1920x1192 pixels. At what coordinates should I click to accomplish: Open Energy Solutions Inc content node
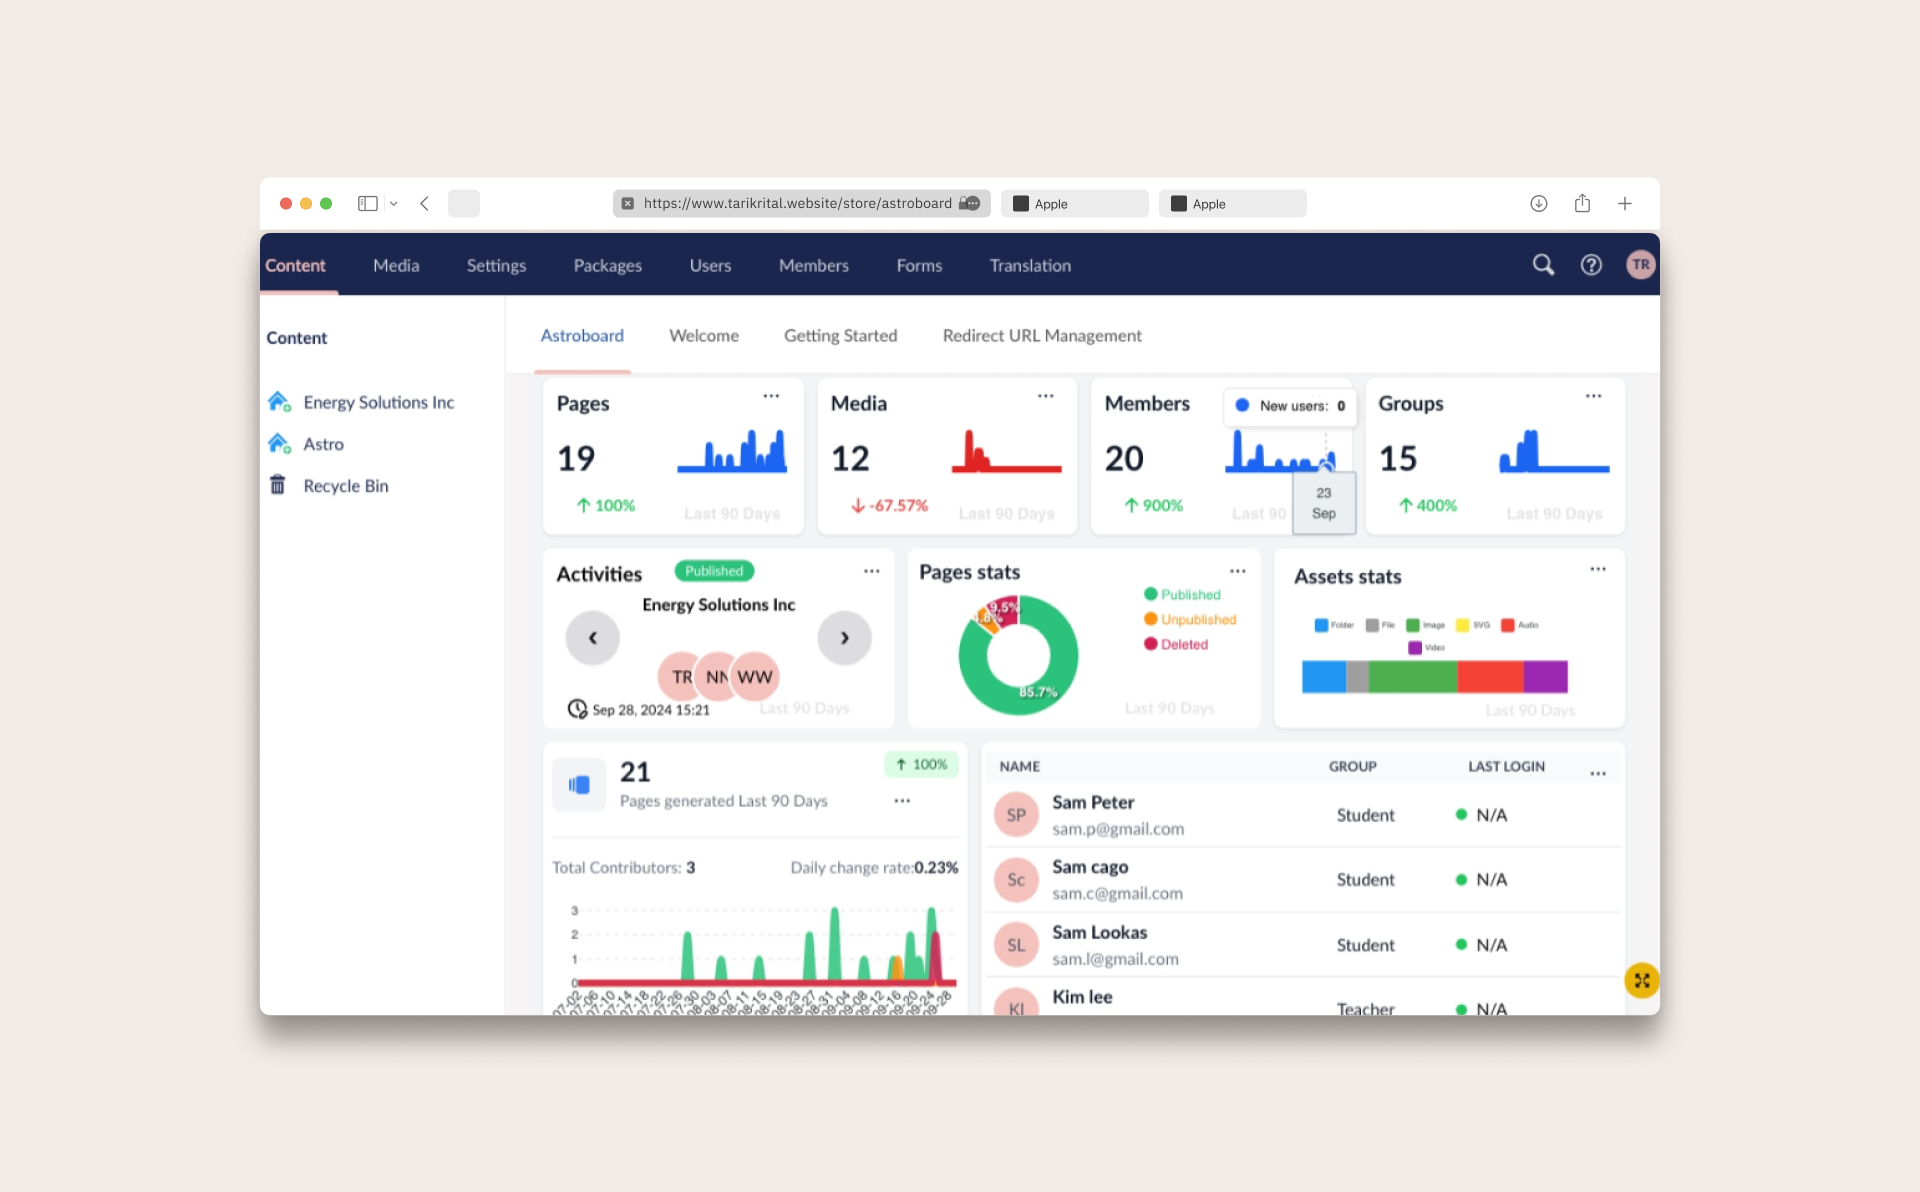click(378, 402)
